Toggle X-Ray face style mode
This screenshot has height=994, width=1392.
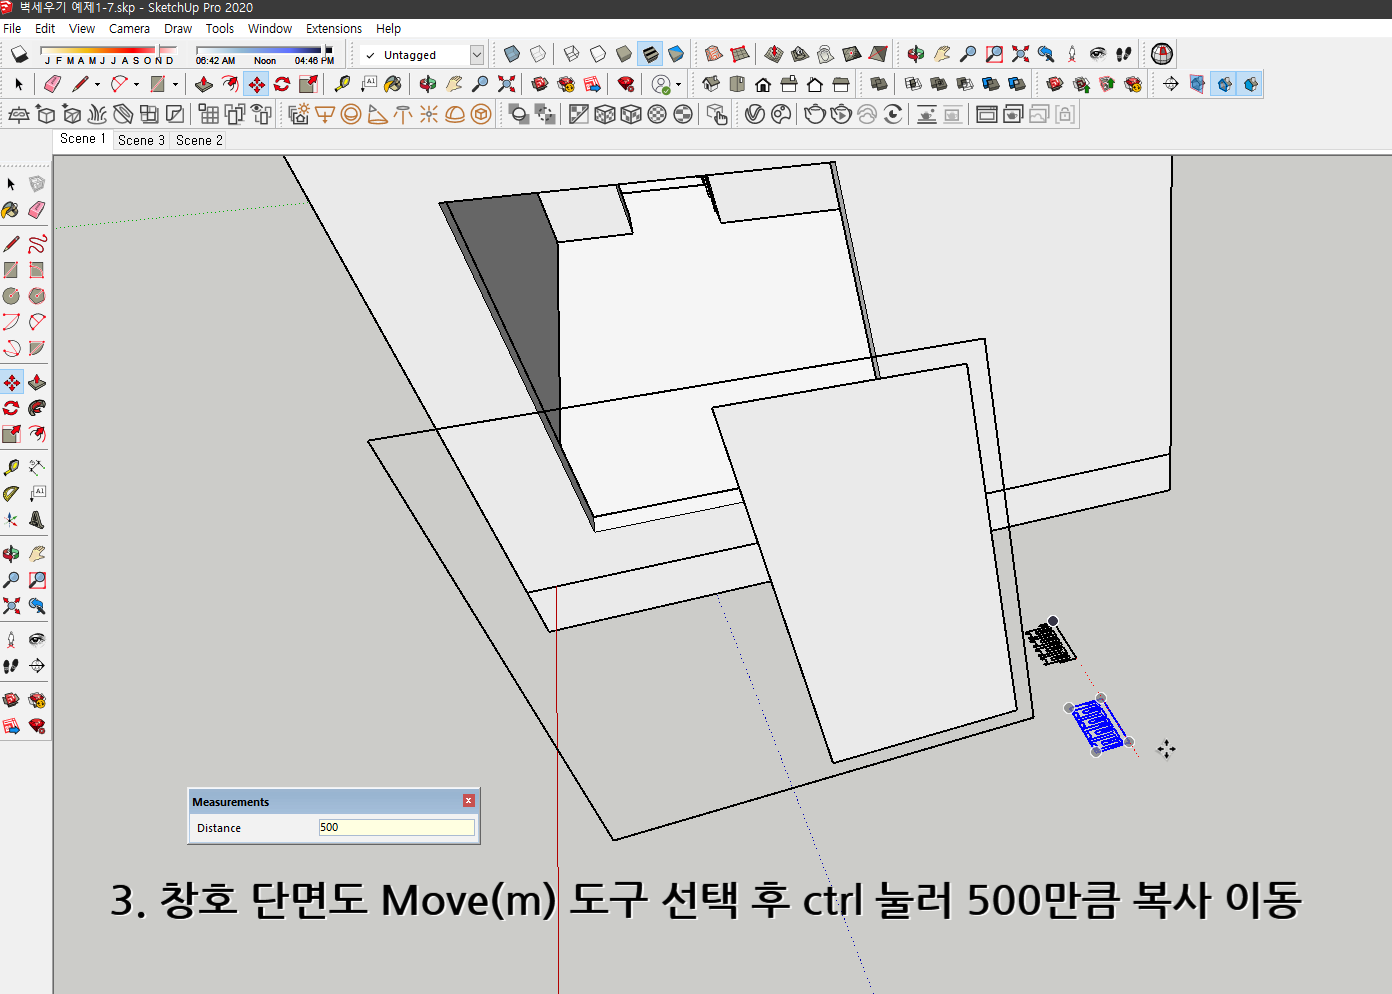pos(512,54)
